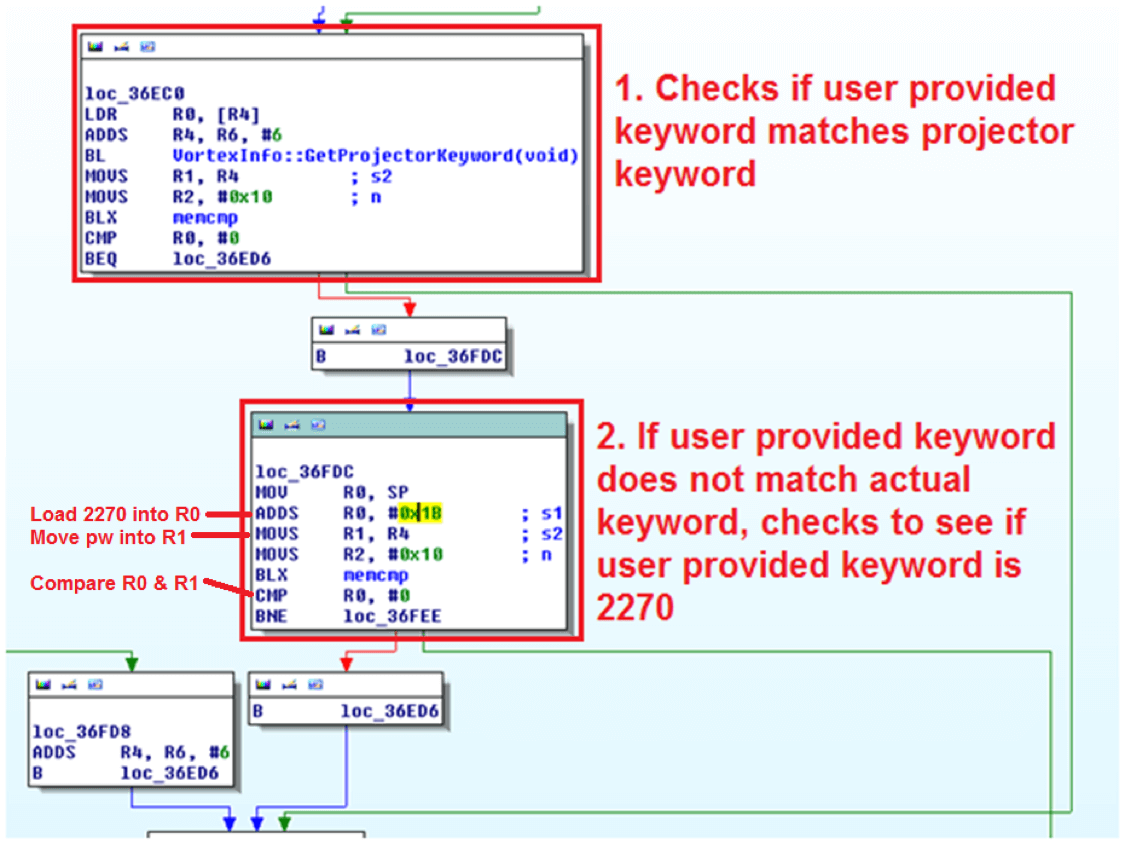Click loc_36FDC in the small branch node
This screenshot has height=844, width=1125.
(453, 357)
